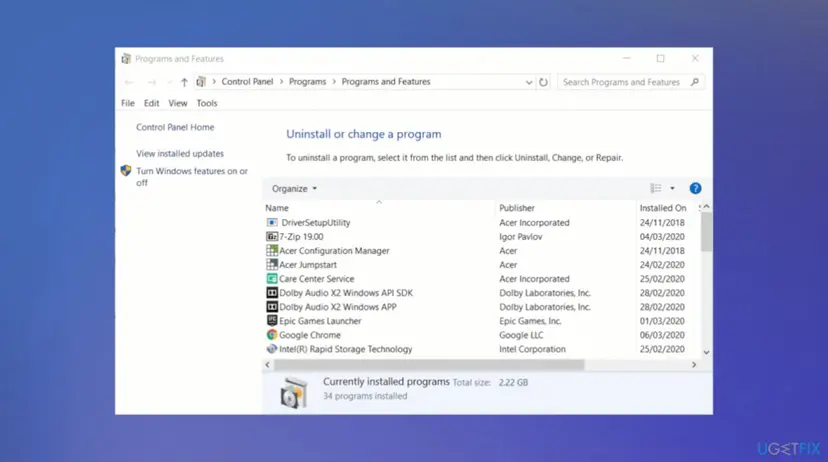The width and height of the screenshot is (828, 462).
Task: Click the Dolby Audio X2 Windows API SDK icon
Action: click(271, 293)
